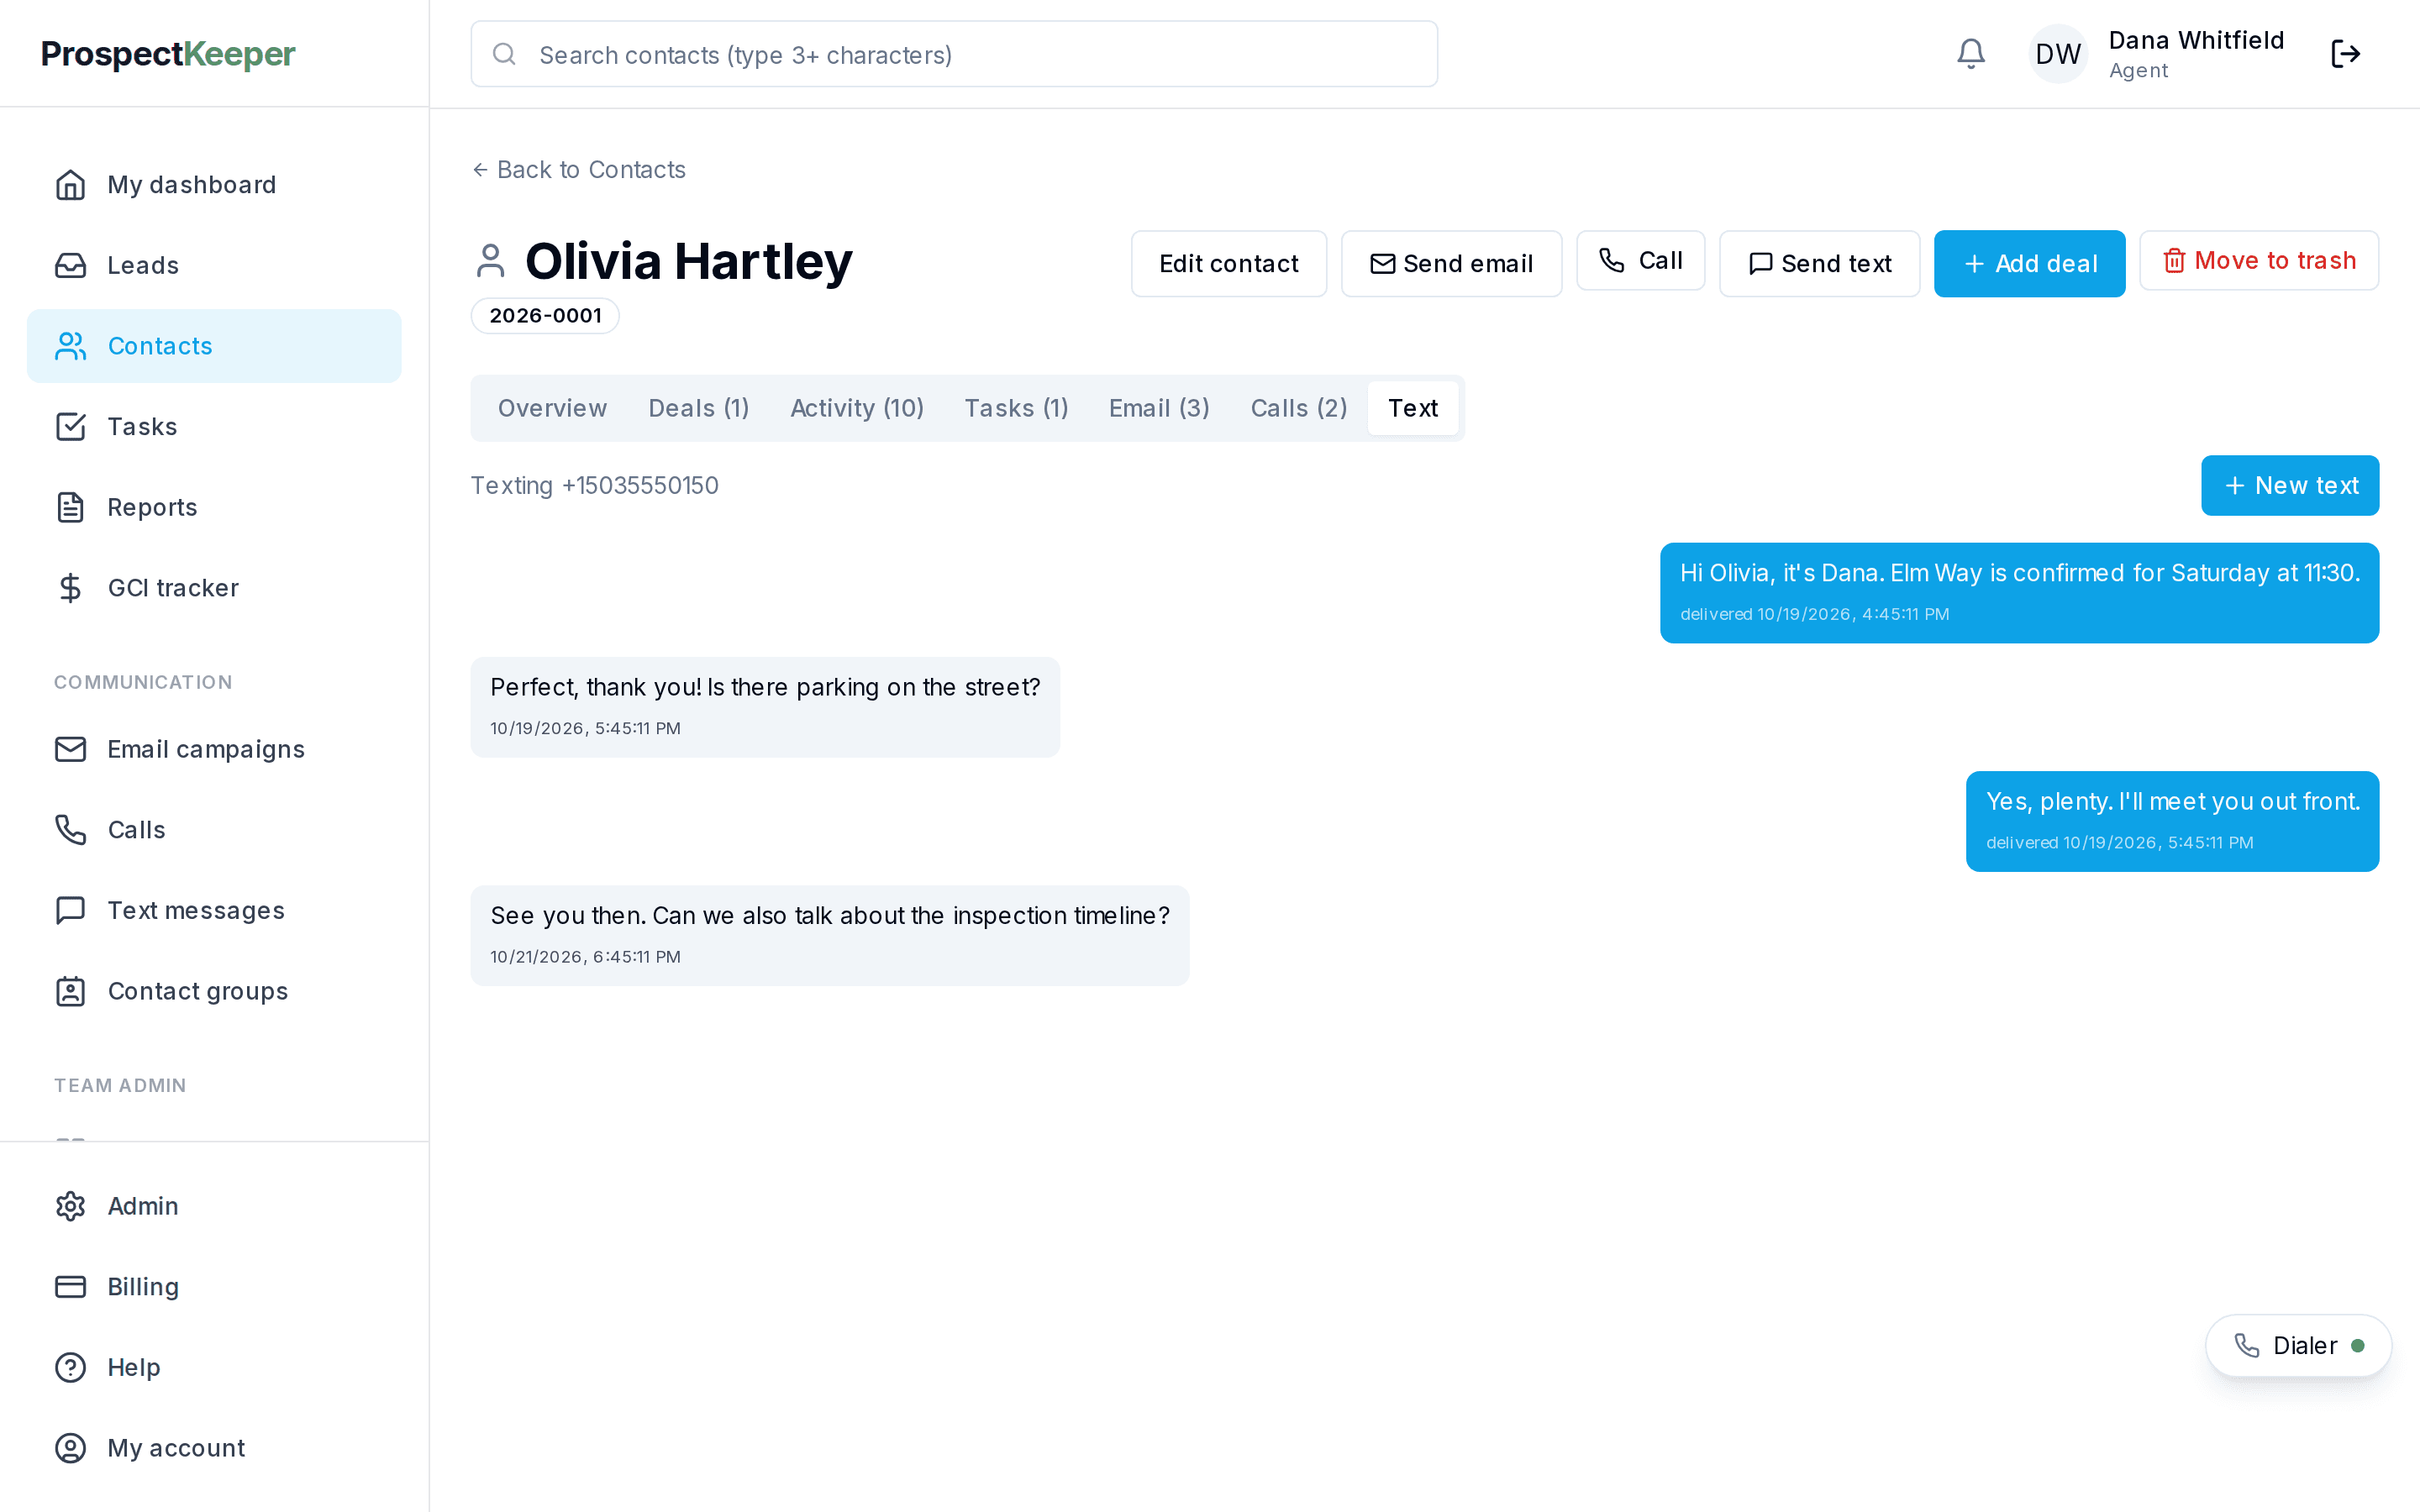Click the logout arrow icon
This screenshot has height=1512, width=2420.
pyautogui.click(x=2345, y=54)
